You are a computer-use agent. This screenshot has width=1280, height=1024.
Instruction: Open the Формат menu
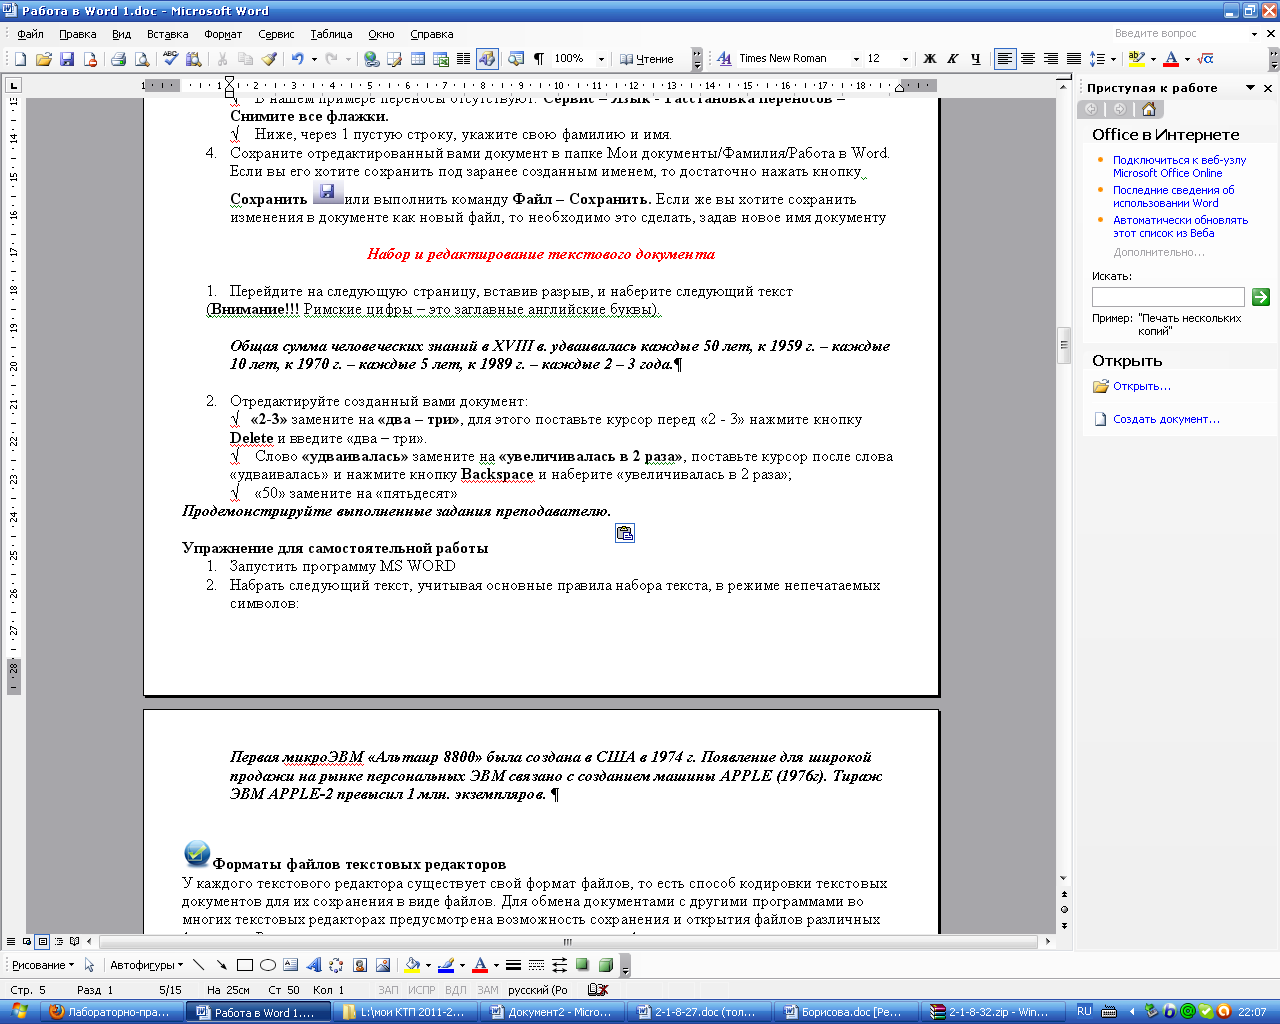pyautogui.click(x=223, y=34)
